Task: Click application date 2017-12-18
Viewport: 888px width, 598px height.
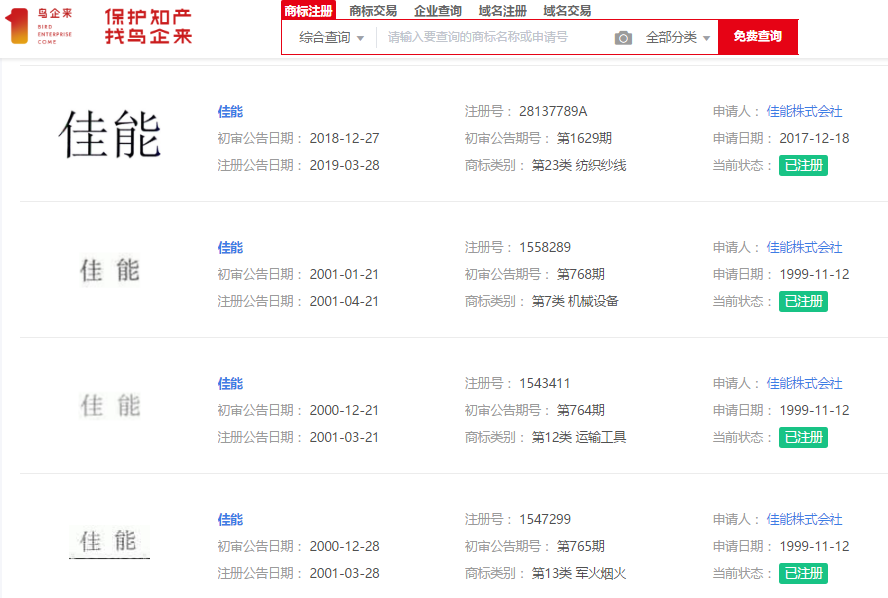Action: (814, 139)
